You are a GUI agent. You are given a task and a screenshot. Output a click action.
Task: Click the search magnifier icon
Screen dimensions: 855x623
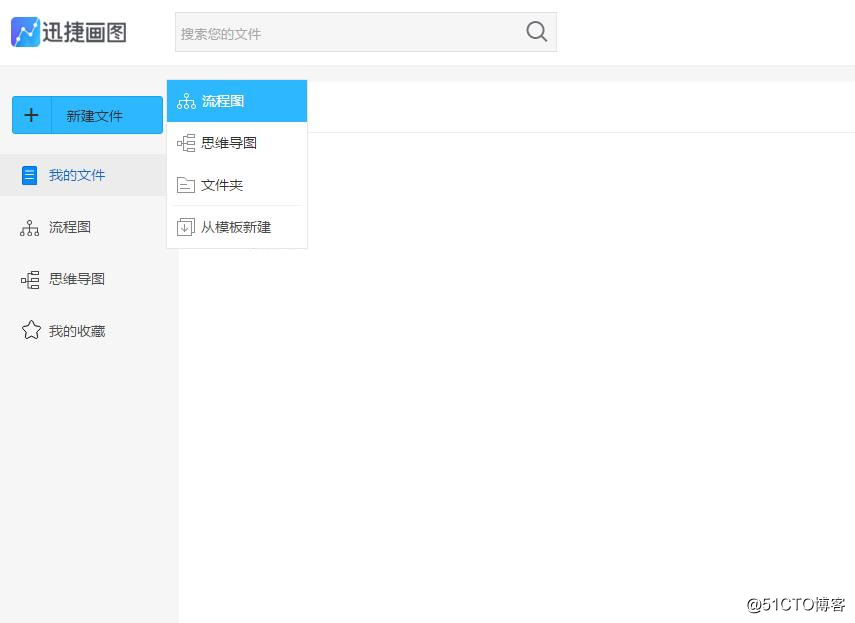coord(537,32)
